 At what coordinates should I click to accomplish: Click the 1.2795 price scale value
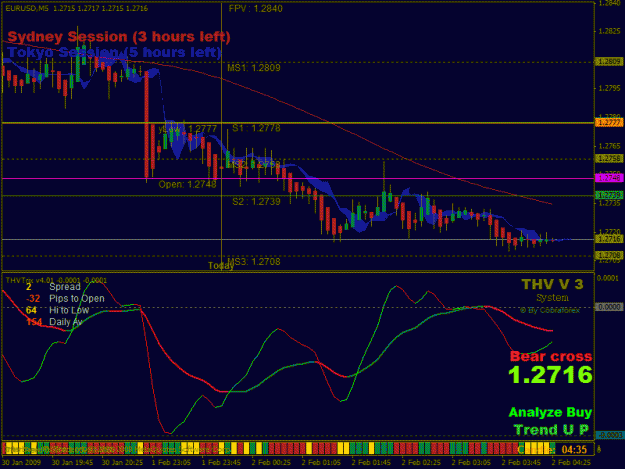click(x=609, y=88)
